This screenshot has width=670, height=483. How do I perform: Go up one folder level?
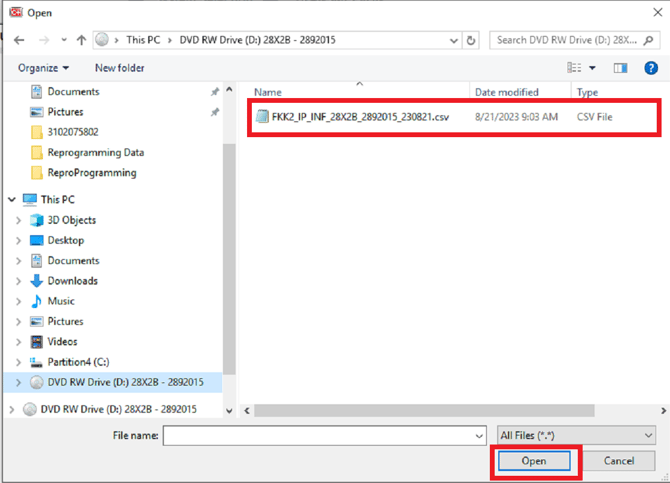(81, 40)
